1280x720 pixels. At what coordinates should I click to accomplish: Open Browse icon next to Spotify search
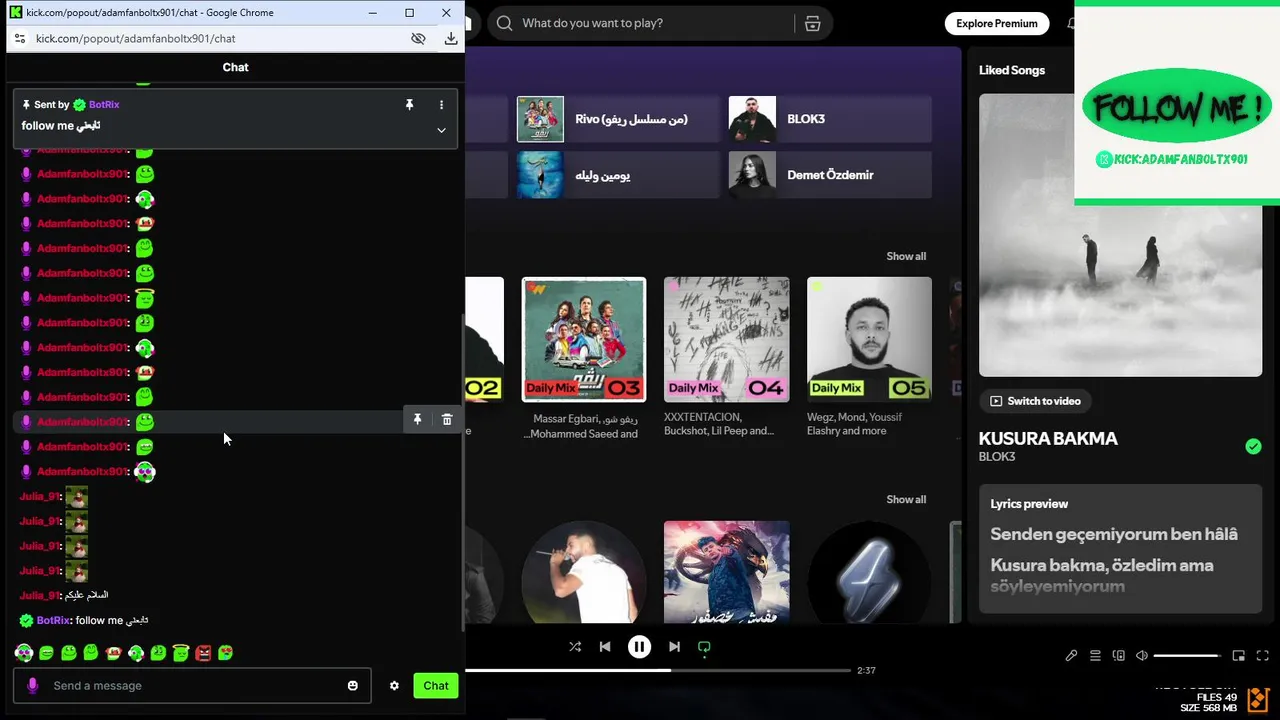click(812, 23)
